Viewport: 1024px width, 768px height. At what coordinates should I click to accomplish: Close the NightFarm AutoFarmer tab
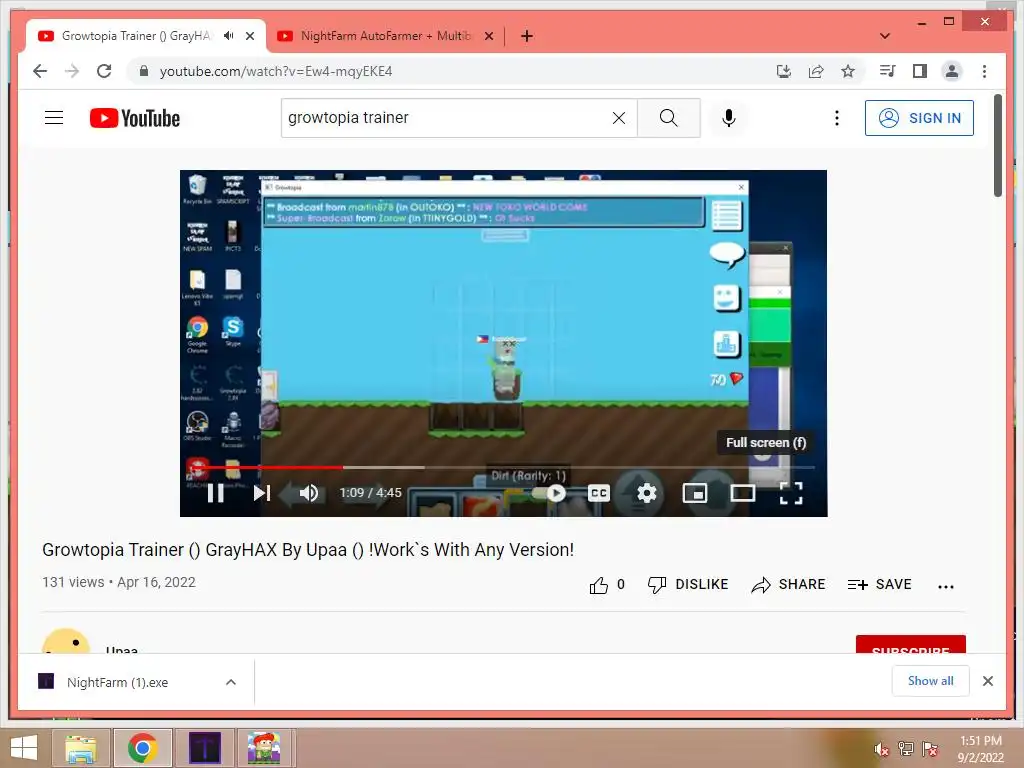(x=488, y=36)
